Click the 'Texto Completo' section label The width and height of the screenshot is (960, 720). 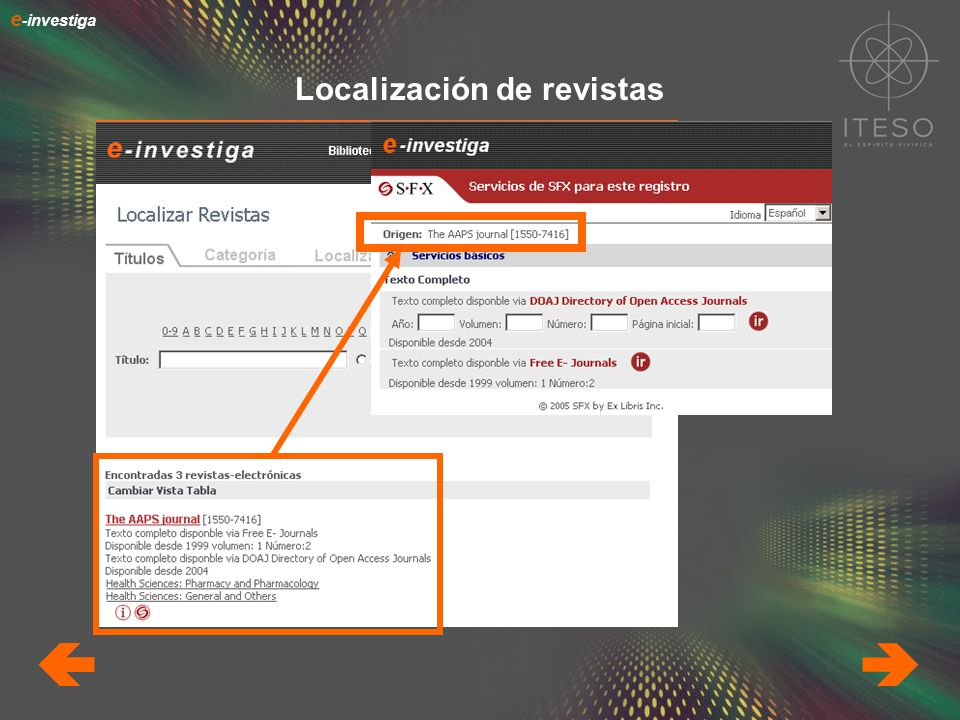pos(427,280)
